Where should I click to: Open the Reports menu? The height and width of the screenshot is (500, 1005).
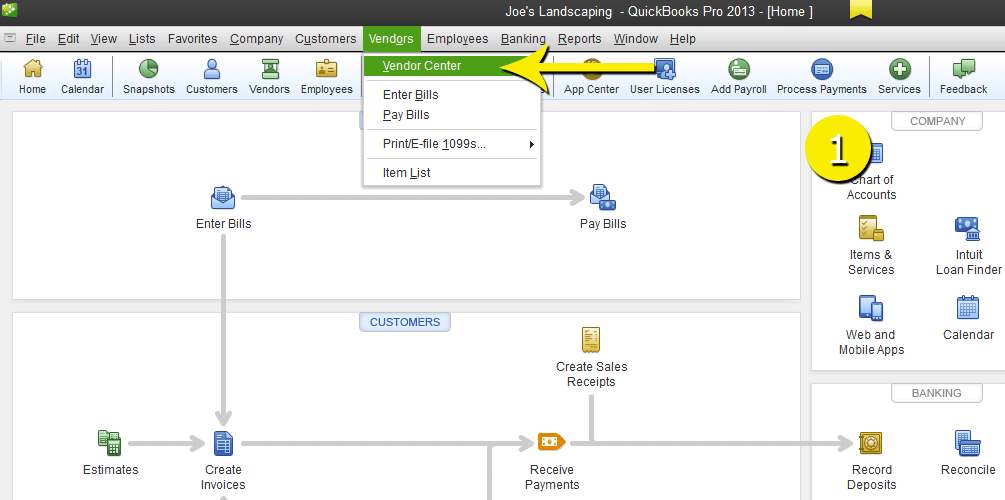point(579,39)
